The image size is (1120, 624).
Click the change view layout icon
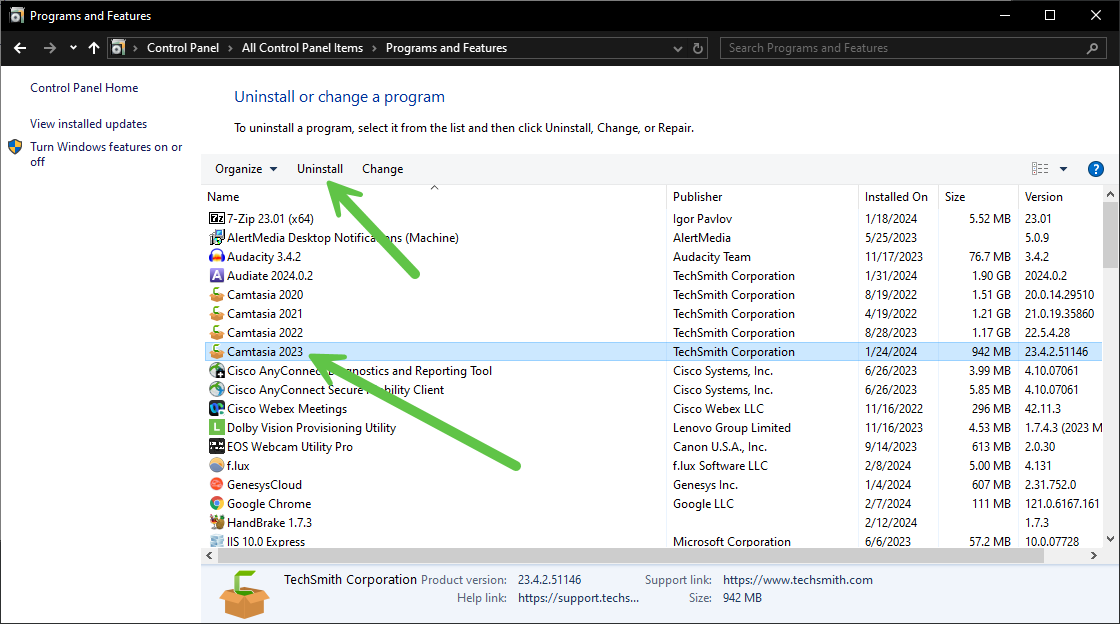[1040, 169]
